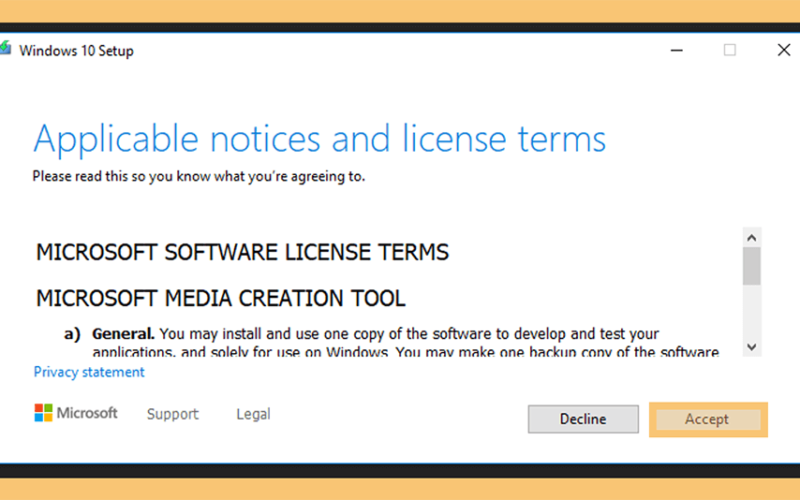Click the "Windows 10 Setup" title text
Screen dimensions: 800x500
(77, 51)
